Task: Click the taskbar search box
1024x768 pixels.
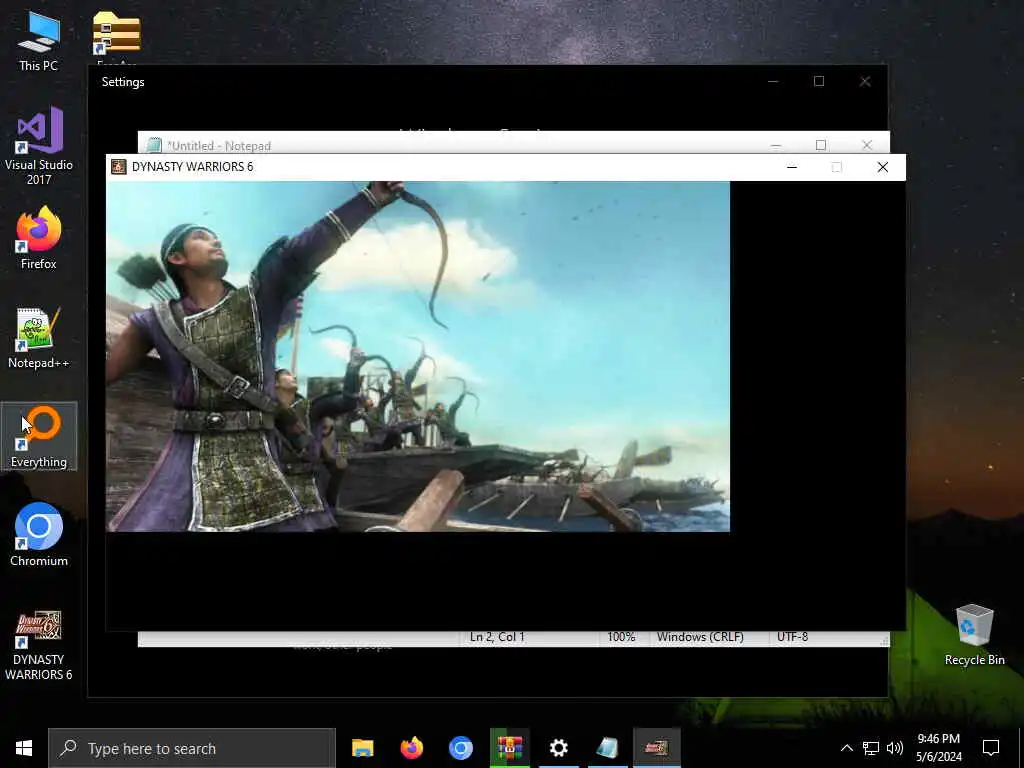Action: click(x=192, y=748)
